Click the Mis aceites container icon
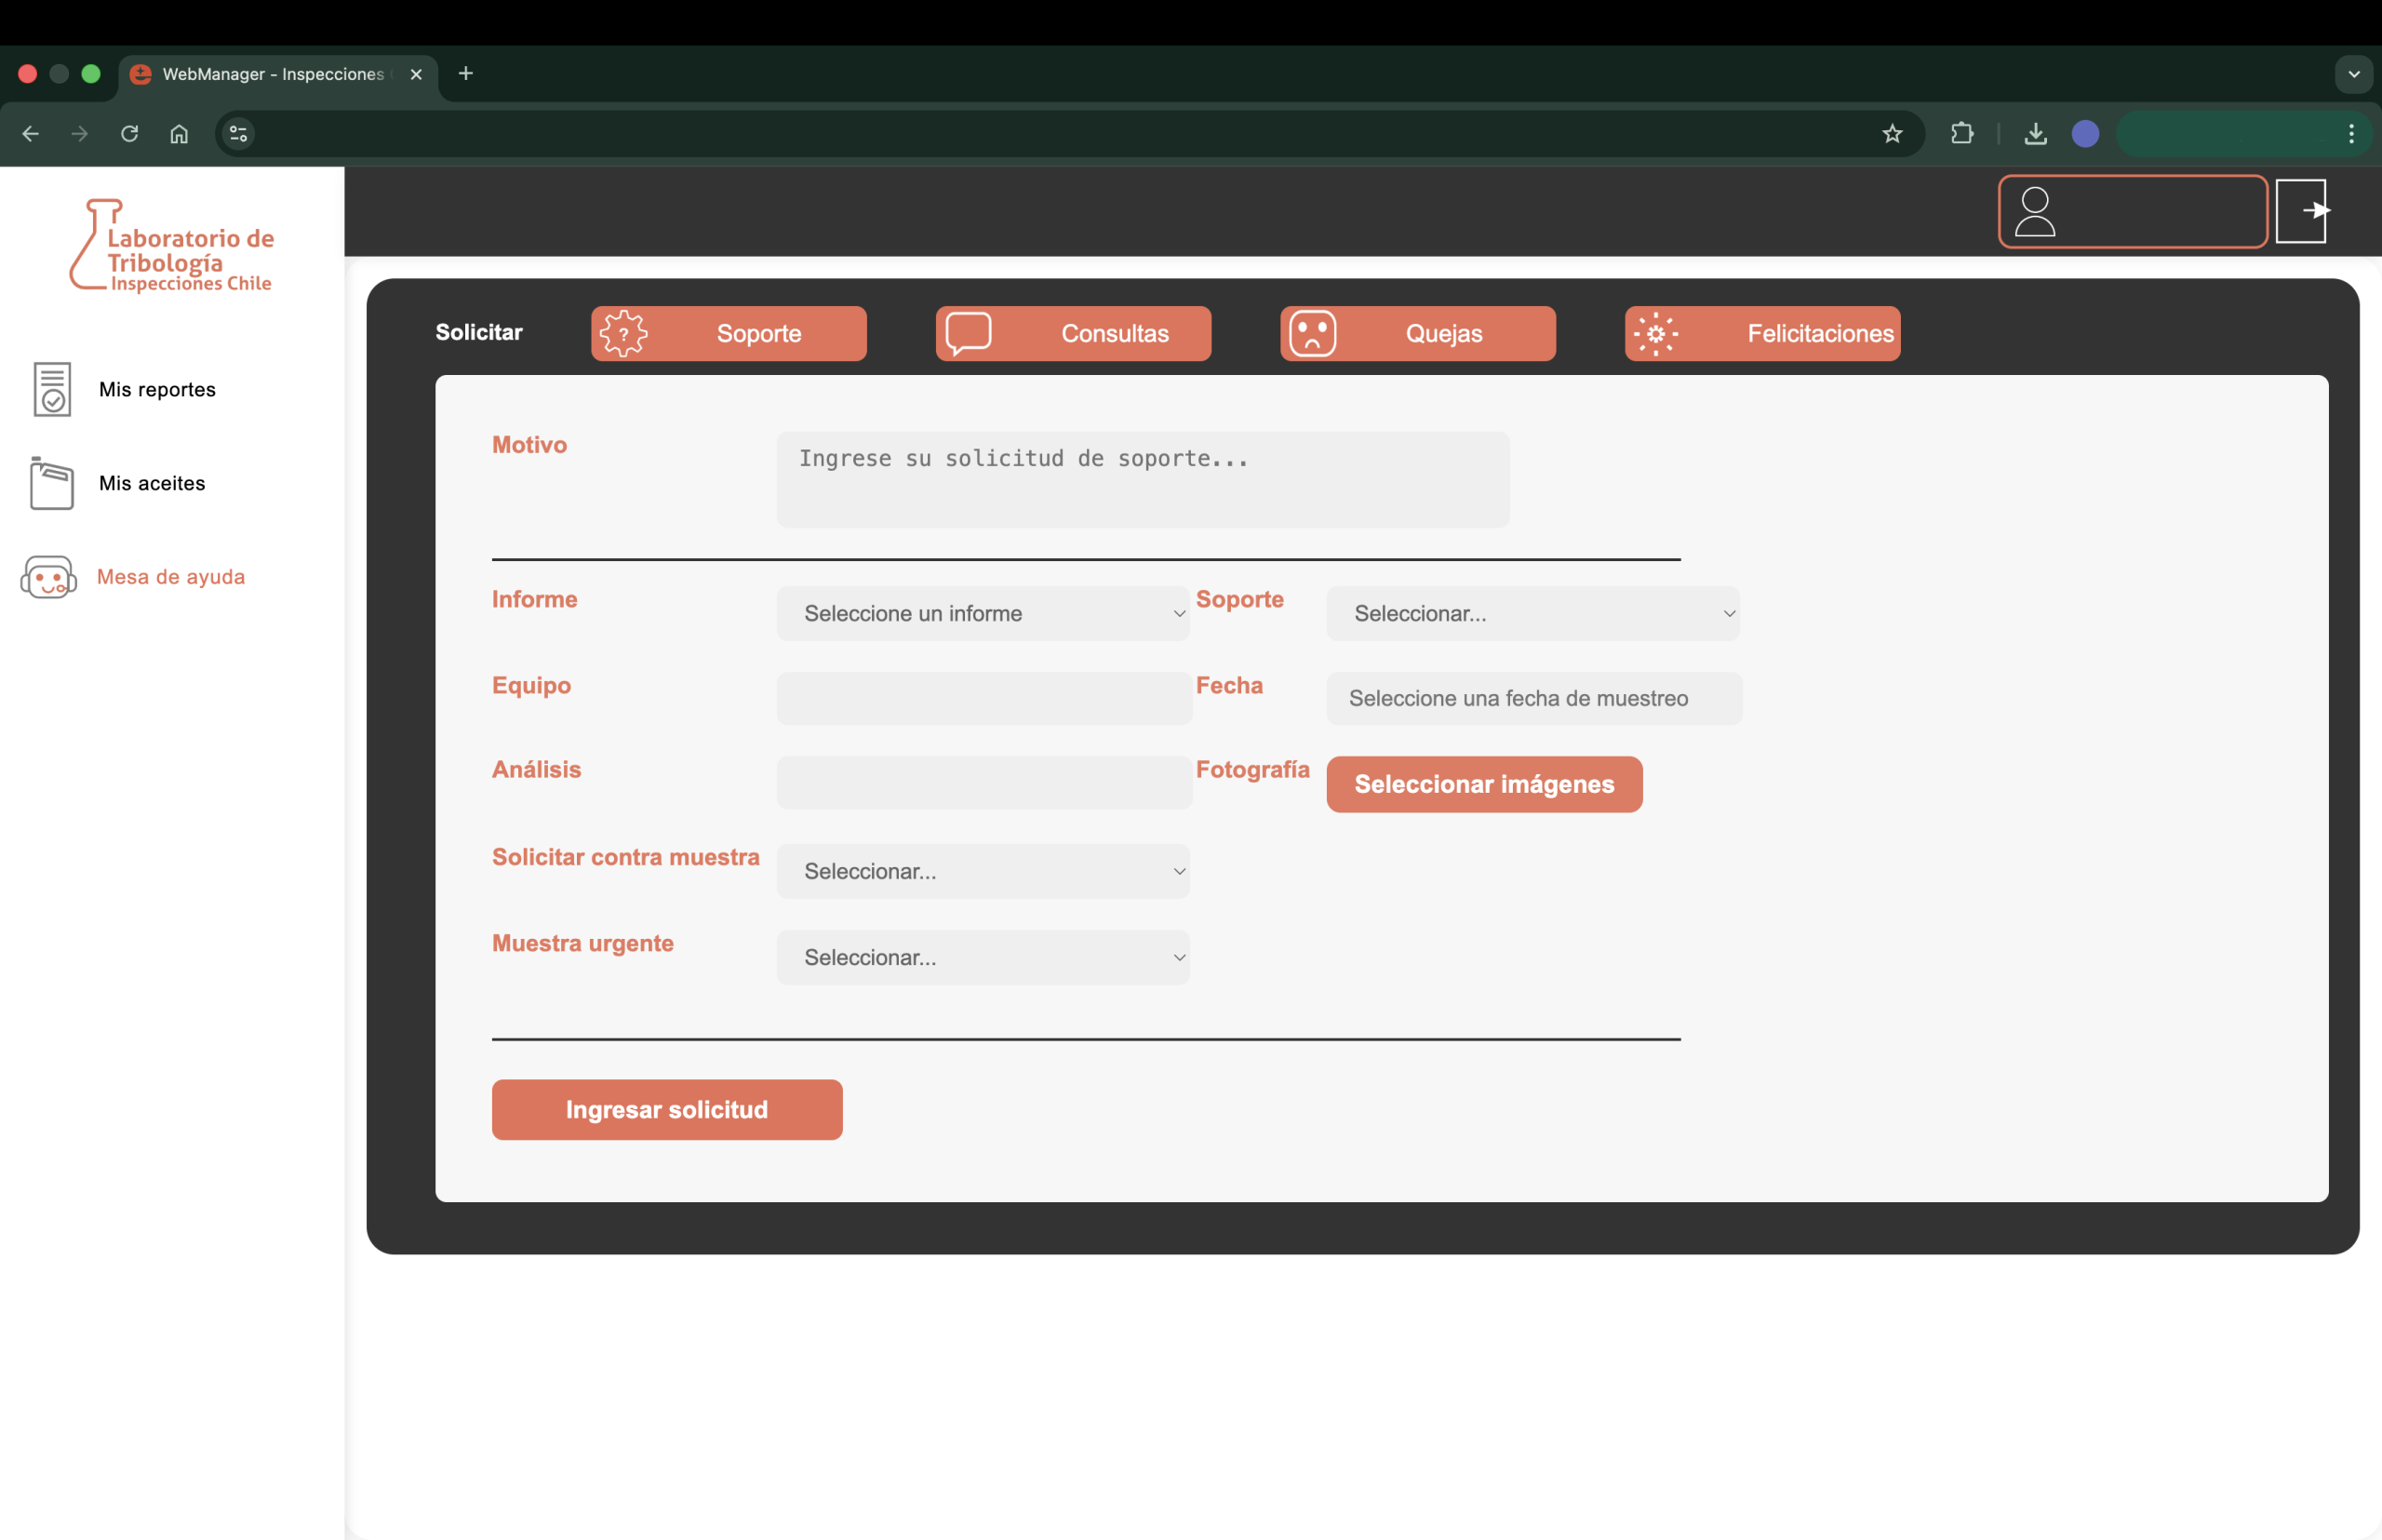This screenshot has height=1540, width=2382. [x=52, y=483]
